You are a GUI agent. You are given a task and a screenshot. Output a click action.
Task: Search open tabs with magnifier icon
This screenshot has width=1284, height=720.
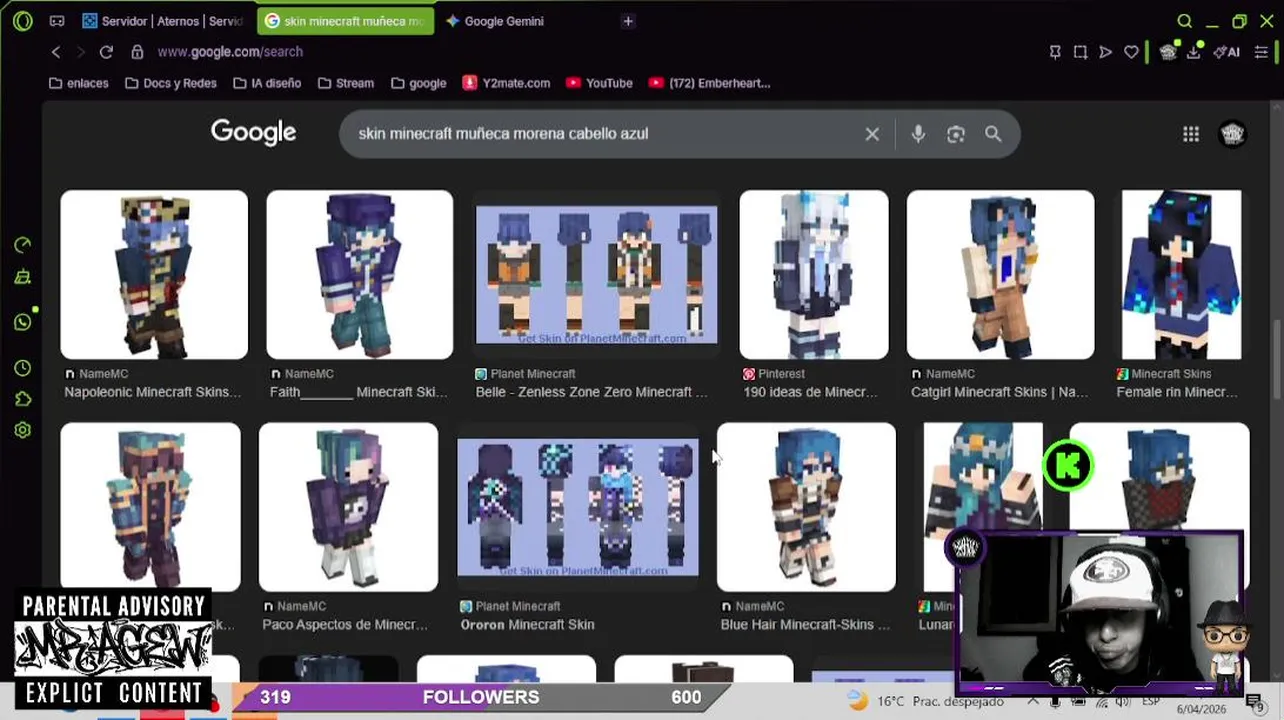(x=1184, y=21)
